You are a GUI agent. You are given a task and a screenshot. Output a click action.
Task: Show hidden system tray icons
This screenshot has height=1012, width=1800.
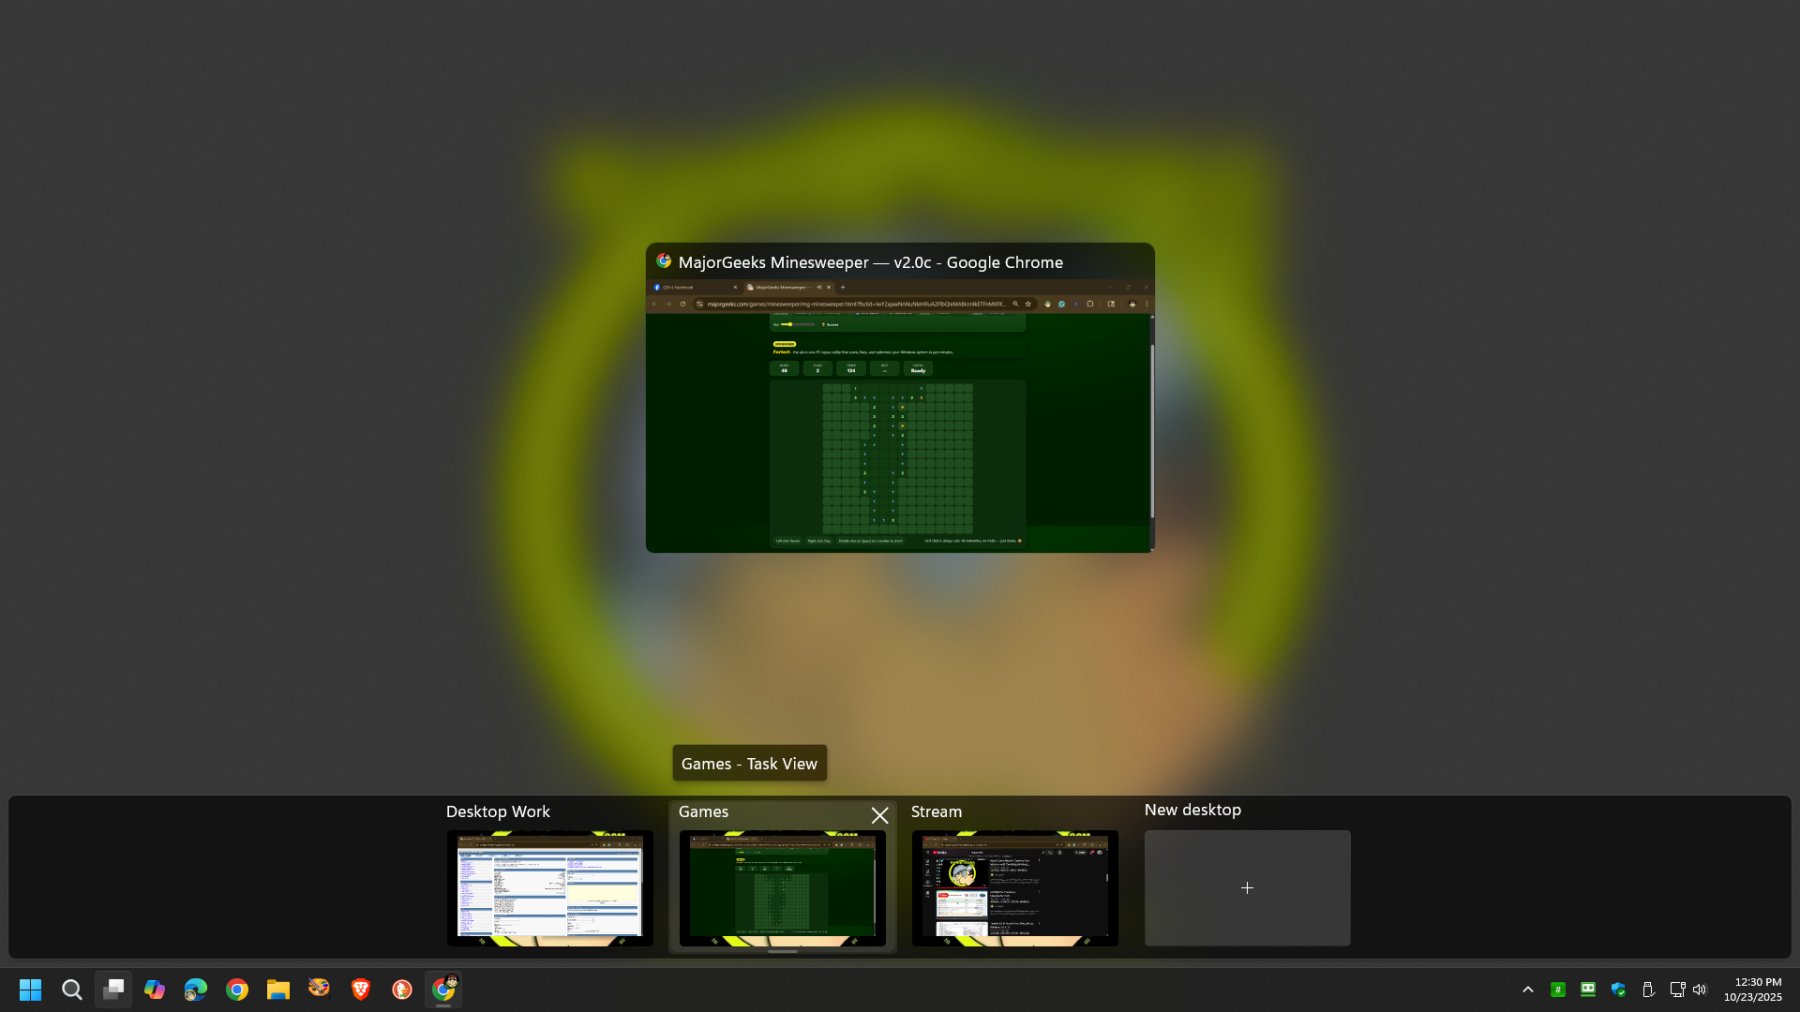click(x=1528, y=989)
